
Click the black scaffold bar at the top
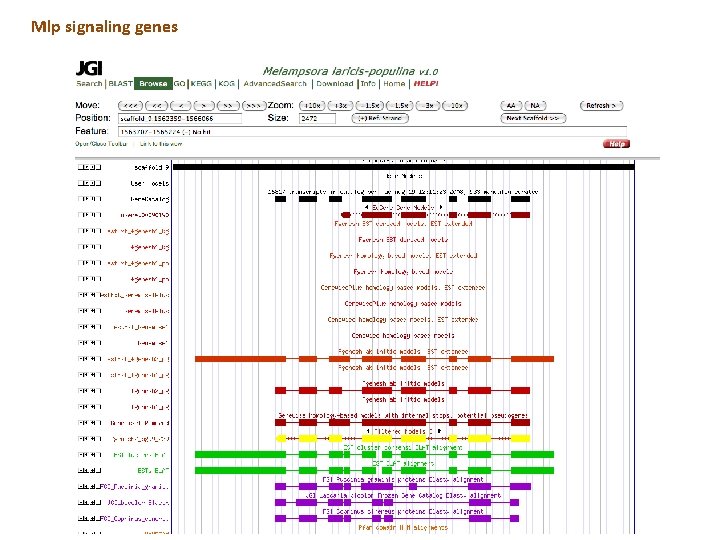click(x=404, y=167)
